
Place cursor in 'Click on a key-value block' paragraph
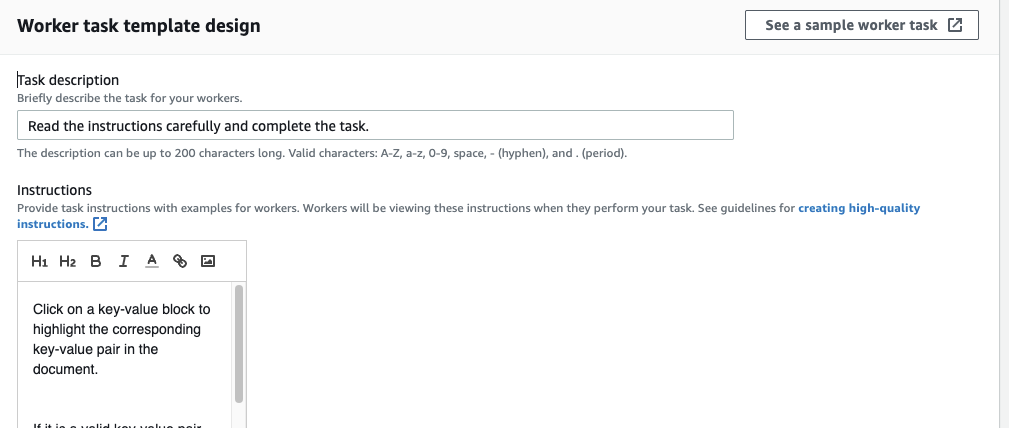122,339
